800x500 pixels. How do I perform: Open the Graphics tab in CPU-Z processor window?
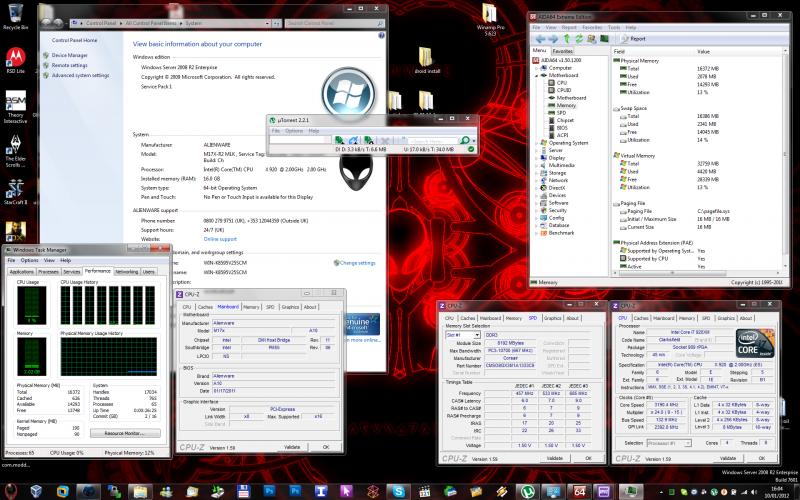click(726, 318)
